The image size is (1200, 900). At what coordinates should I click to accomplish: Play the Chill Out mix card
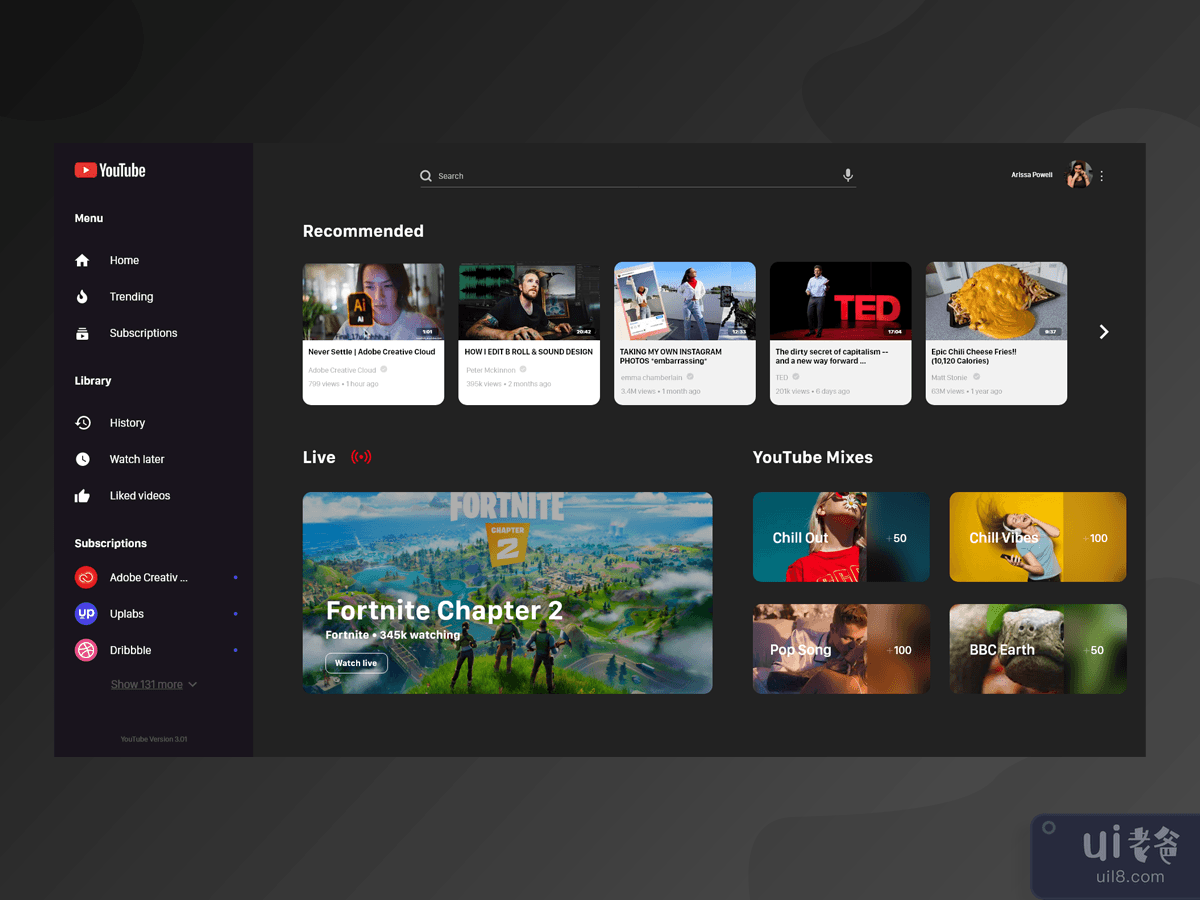tap(841, 537)
